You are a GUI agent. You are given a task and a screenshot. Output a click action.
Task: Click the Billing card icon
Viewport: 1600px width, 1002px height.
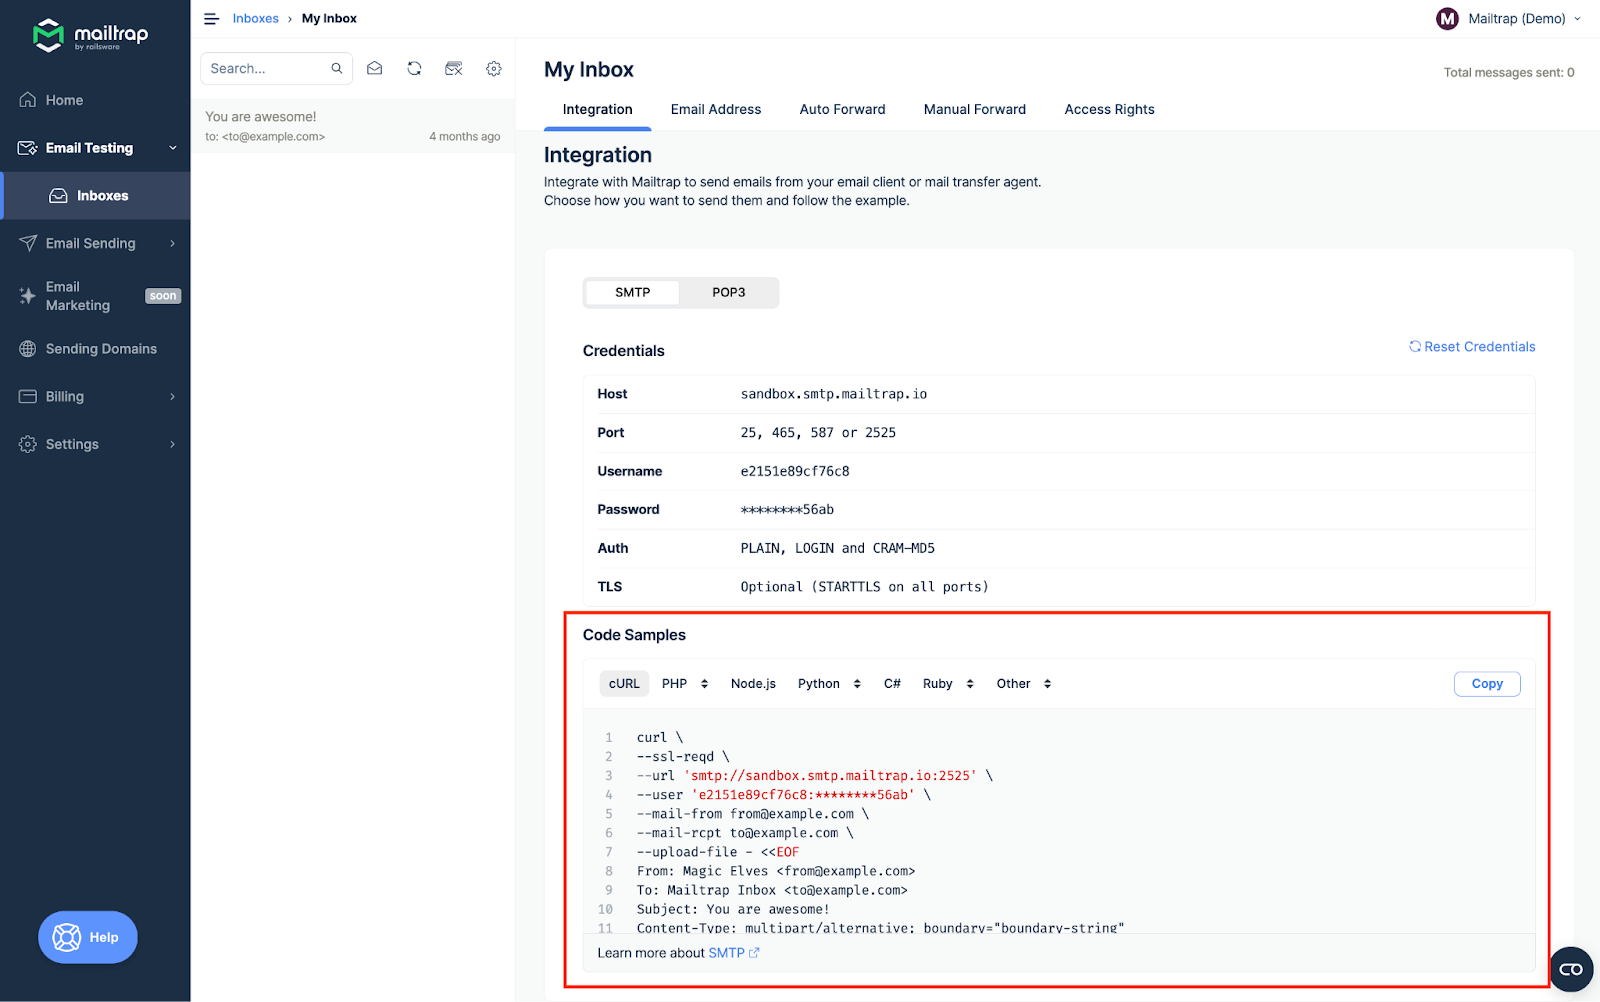(x=28, y=397)
